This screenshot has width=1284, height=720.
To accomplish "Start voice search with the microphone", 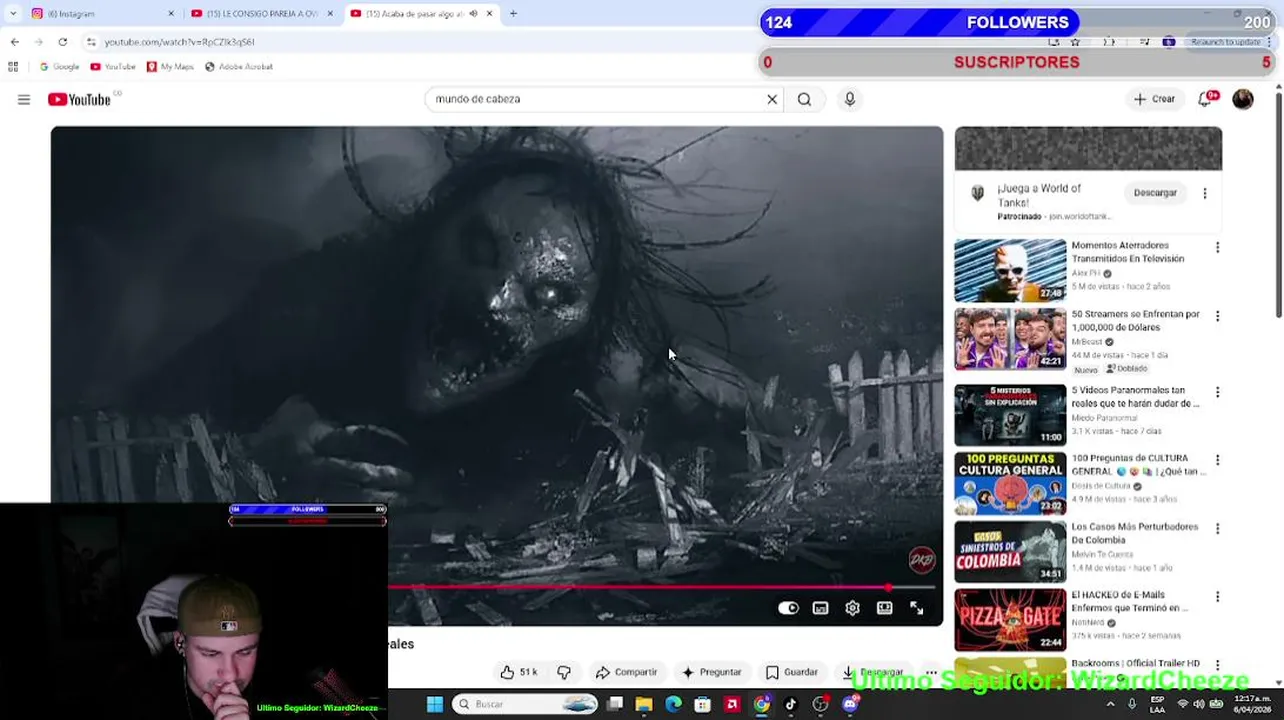I will coord(850,99).
